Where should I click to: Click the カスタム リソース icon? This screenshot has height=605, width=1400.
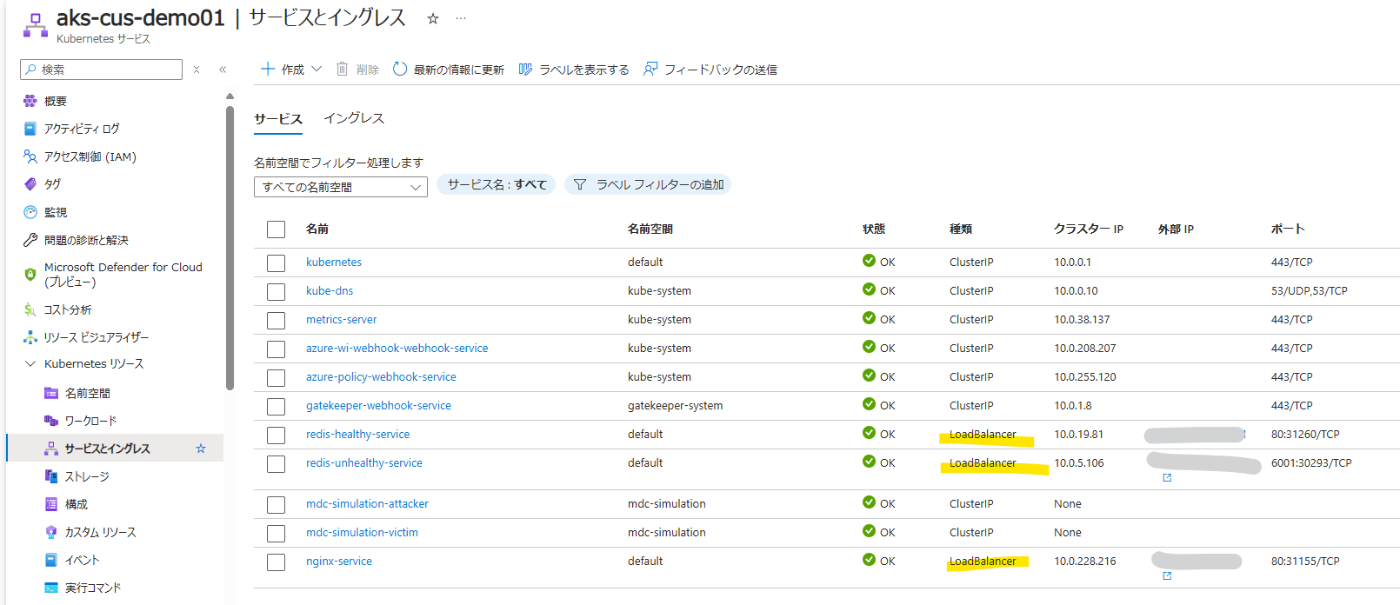pos(51,532)
